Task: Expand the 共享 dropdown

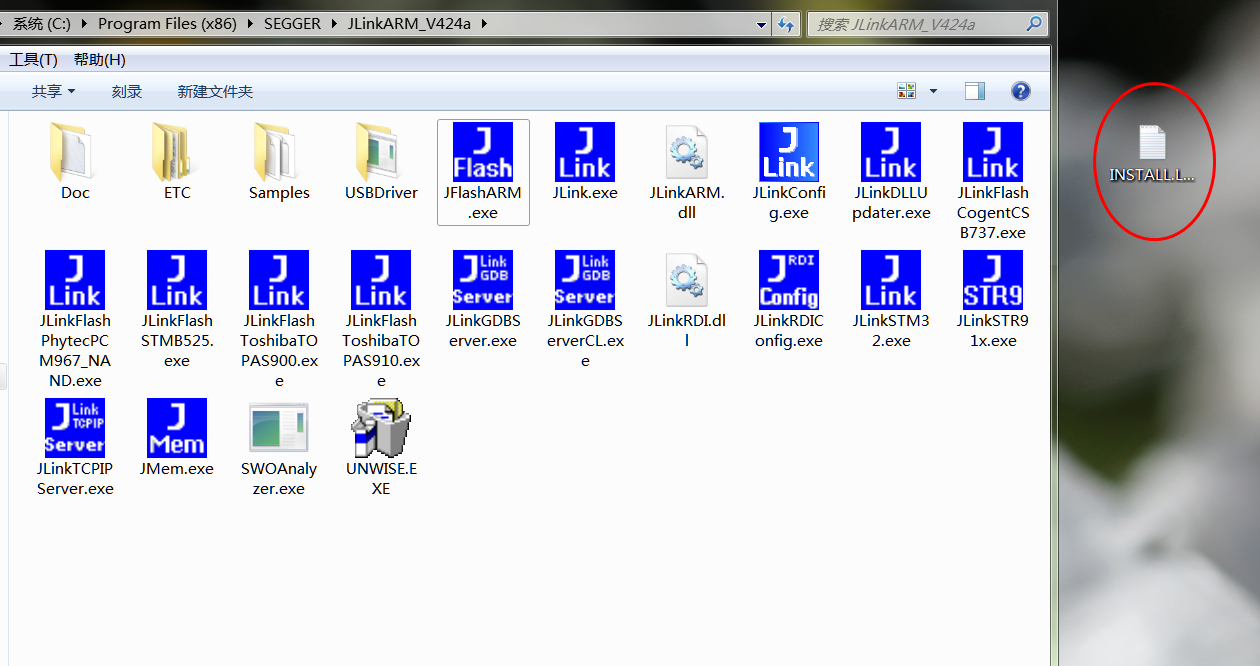Action: [x=53, y=90]
